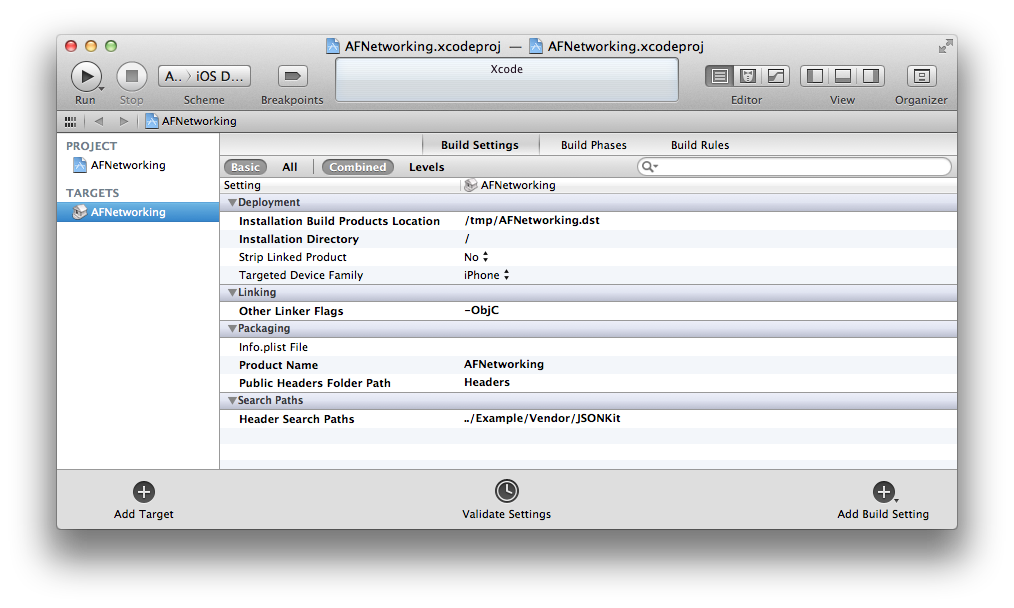
Task: Toggle the Utilities pane view
Action: tap(870, 76)
